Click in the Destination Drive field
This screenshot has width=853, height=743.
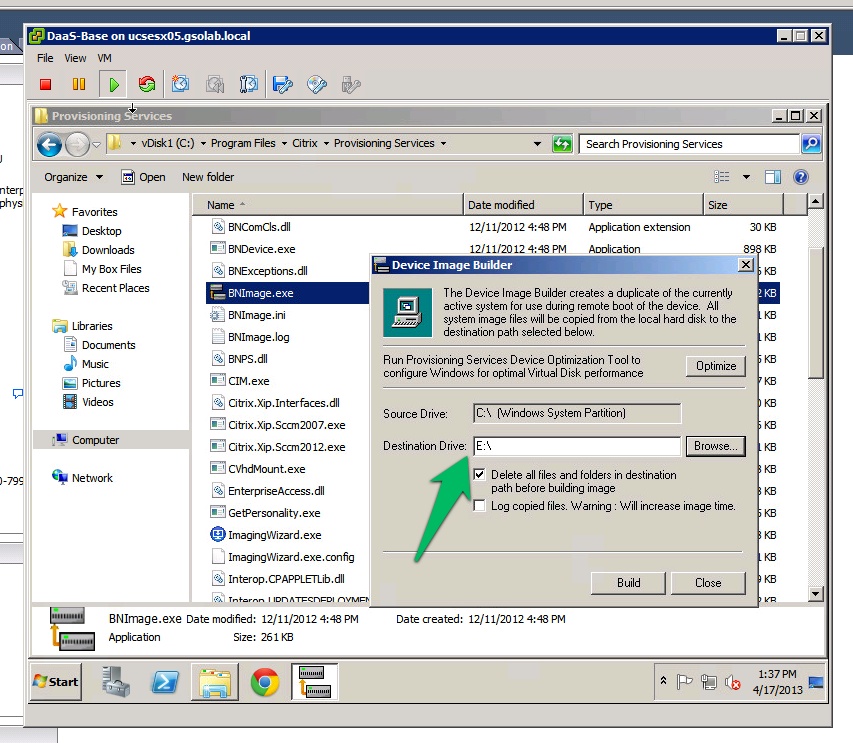(577, 446)
